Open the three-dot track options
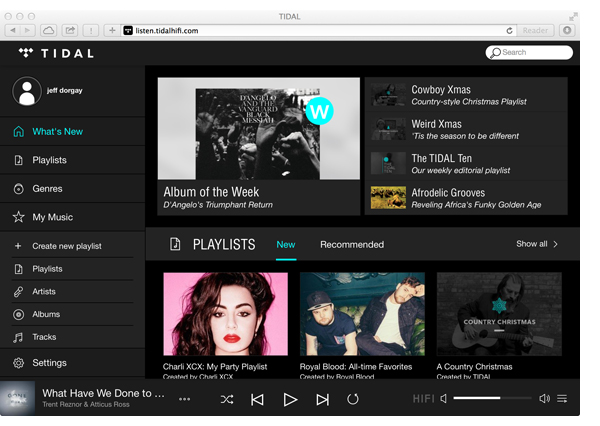Viewport: 600px width, 426px height. pos(184,399)
